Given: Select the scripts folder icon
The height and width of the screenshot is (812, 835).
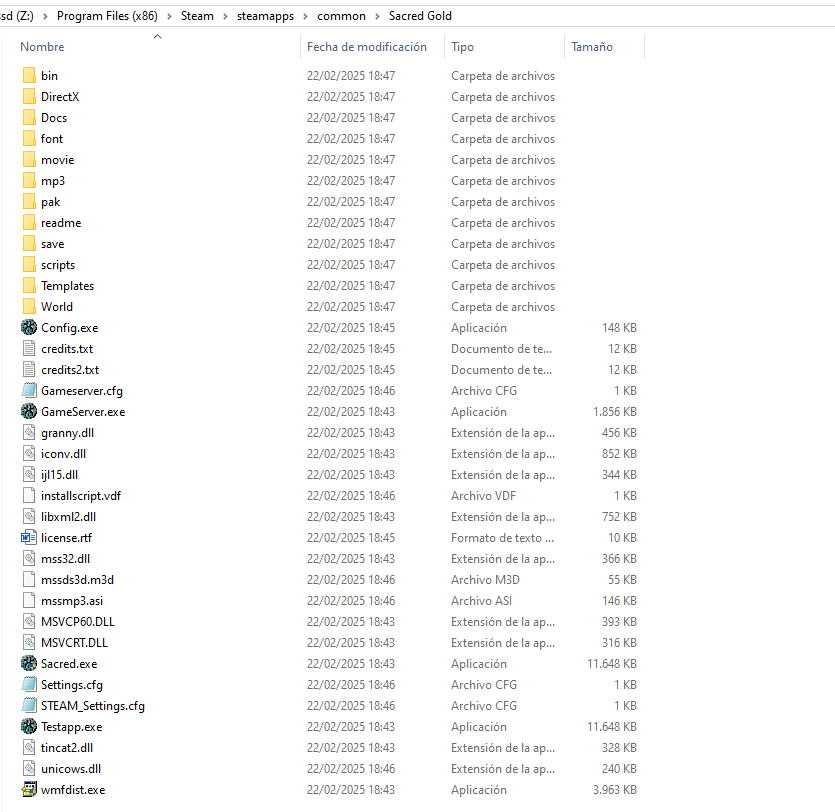Looking at the screenshot, I should [x=29, y=265].
